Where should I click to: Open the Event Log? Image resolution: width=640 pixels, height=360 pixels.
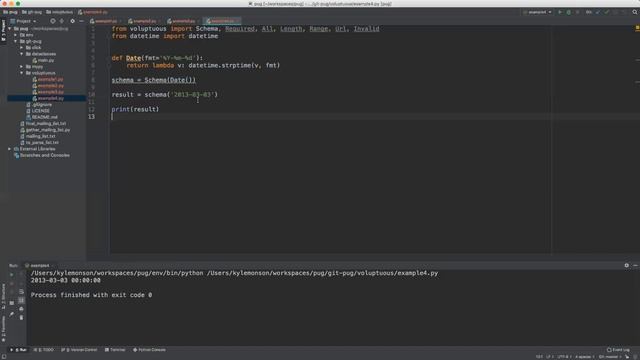click(x=618, y=350)
